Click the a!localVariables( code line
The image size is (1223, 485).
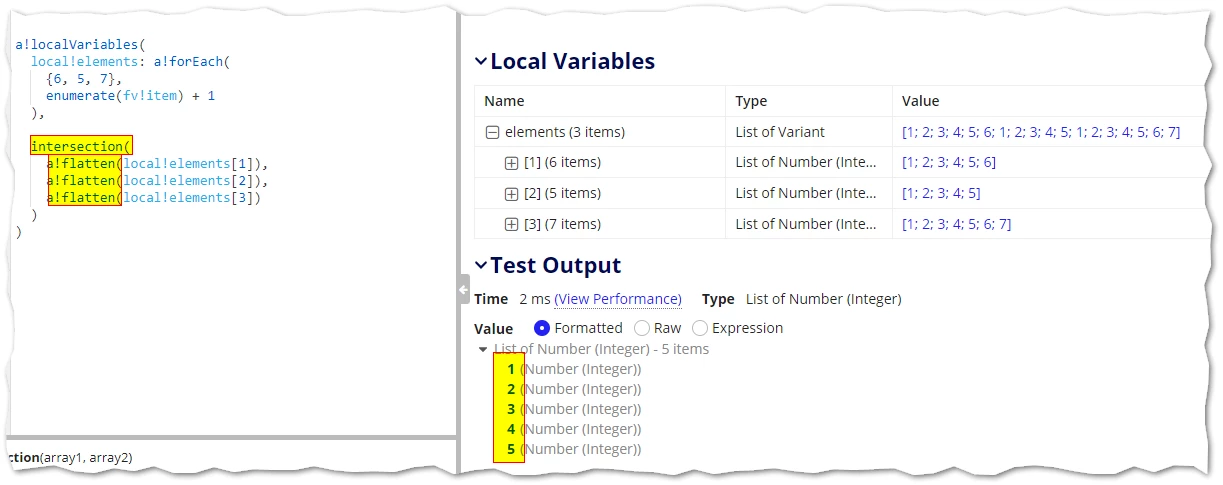(x=81, y=45)
